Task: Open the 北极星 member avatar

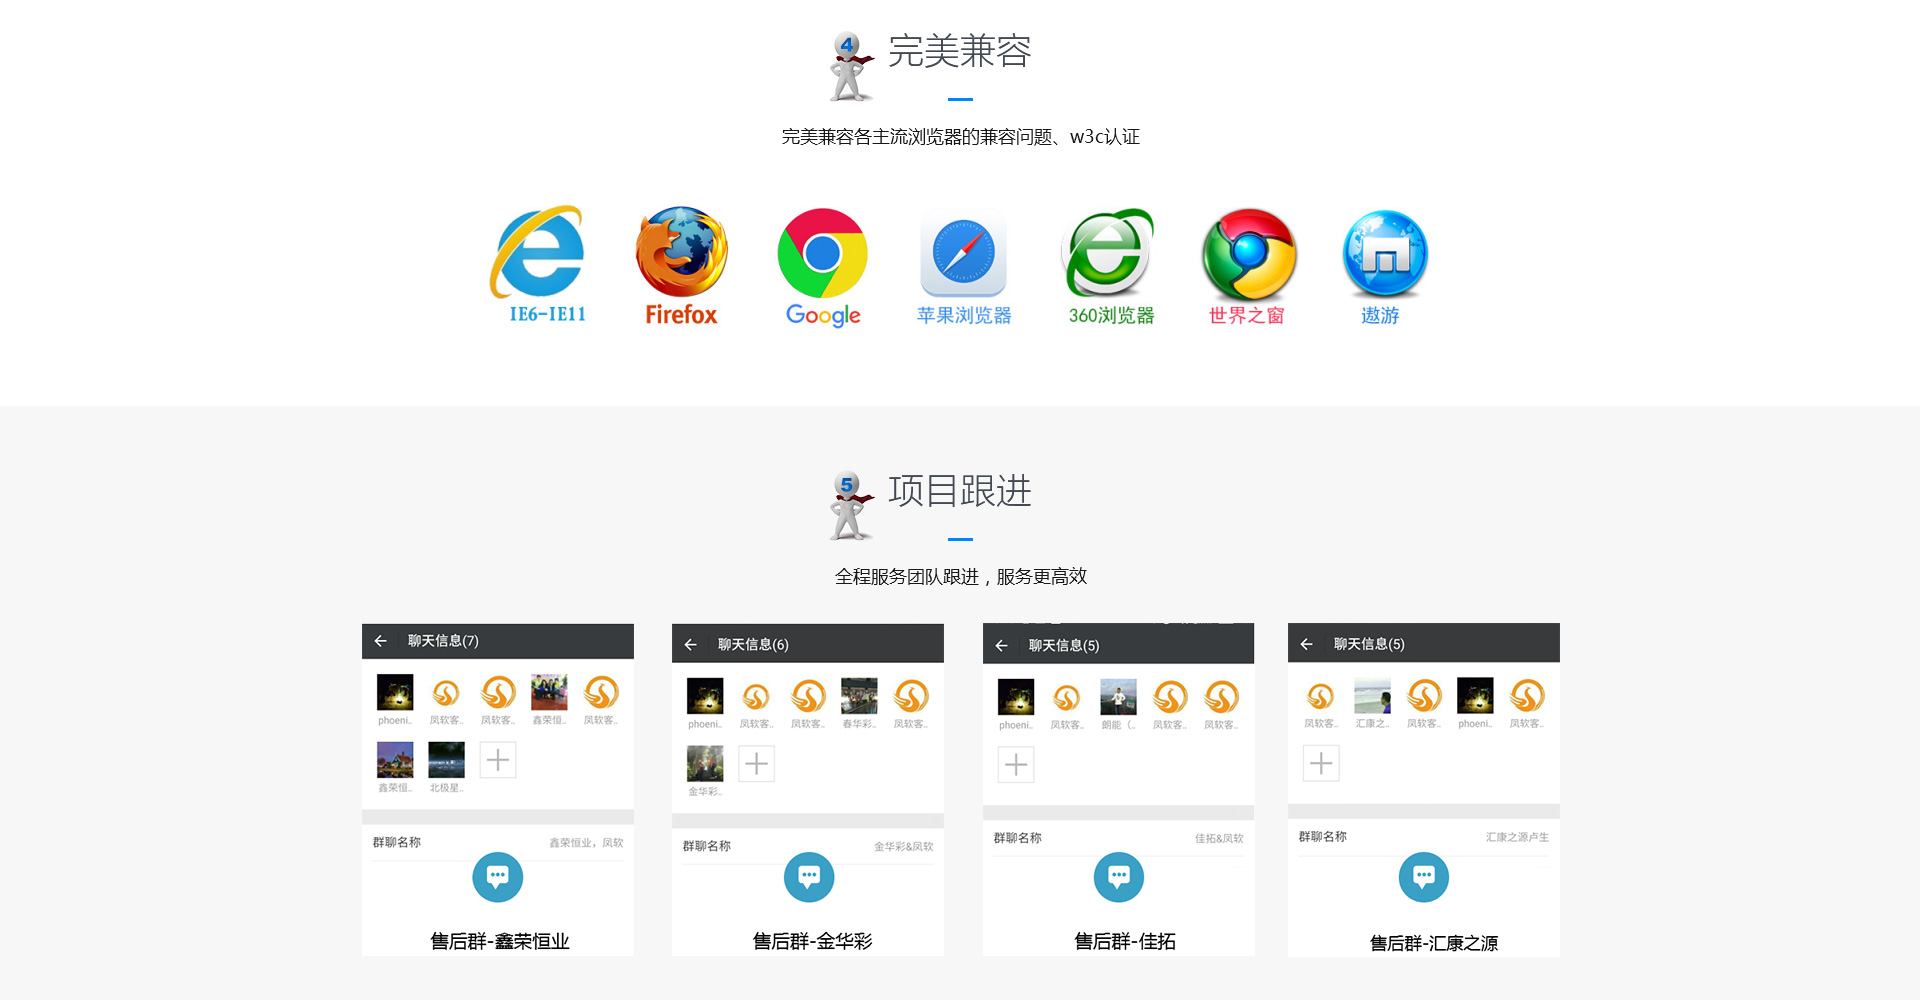Action: 446,760
